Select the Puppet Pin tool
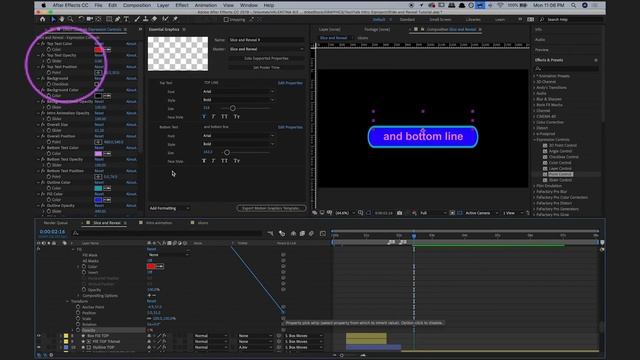Viewport: 640px width, 360px height. [x=175, y=19]
